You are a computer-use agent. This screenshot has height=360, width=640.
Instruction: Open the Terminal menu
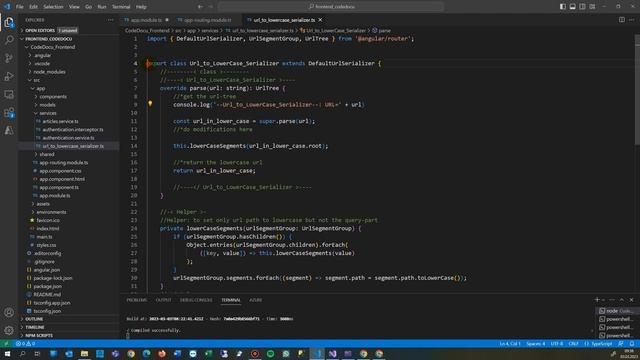121,7
